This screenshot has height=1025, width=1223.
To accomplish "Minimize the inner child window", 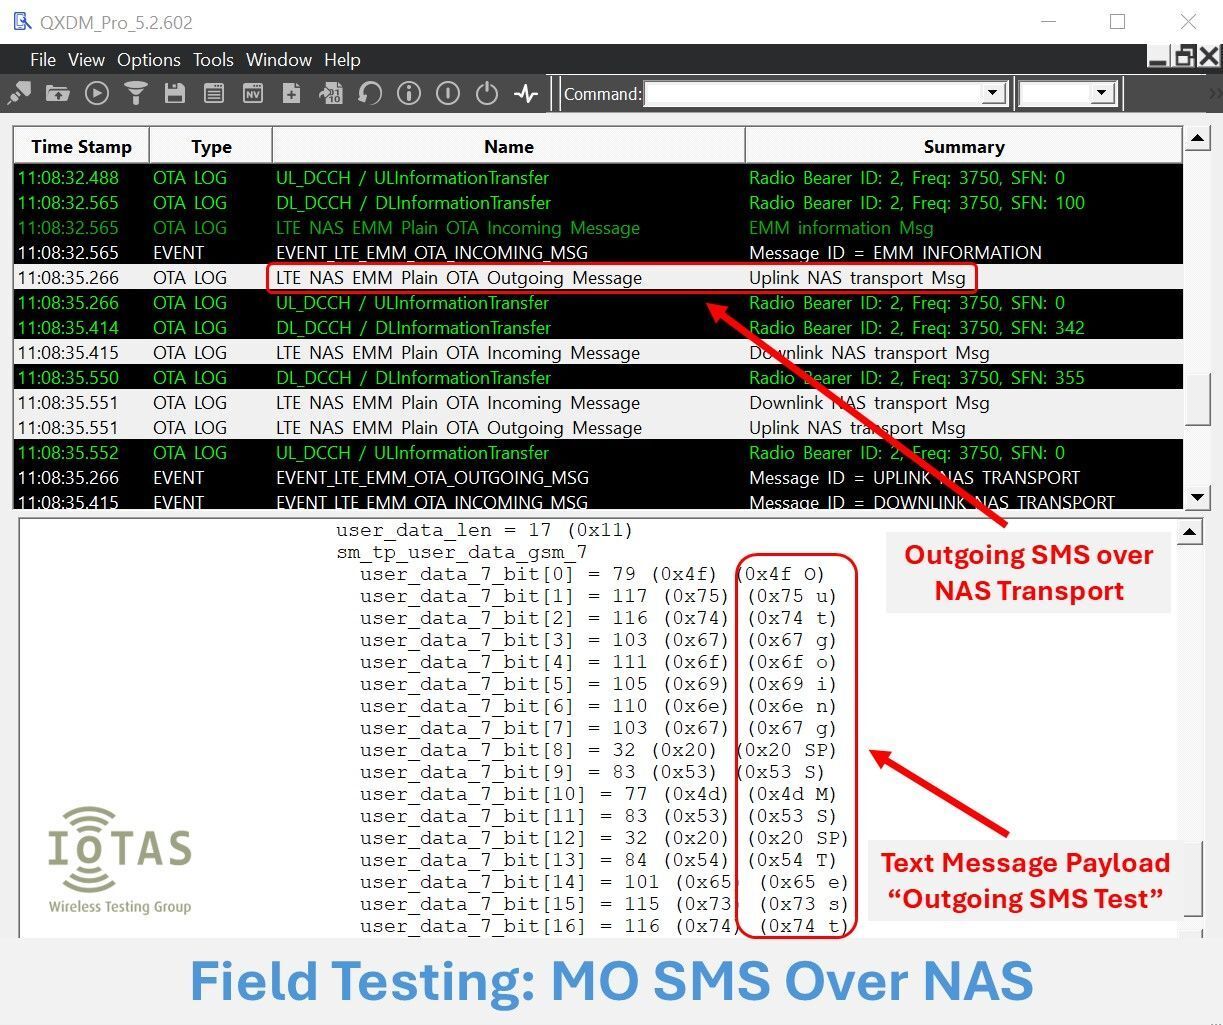I will (x=1158, y=58).
